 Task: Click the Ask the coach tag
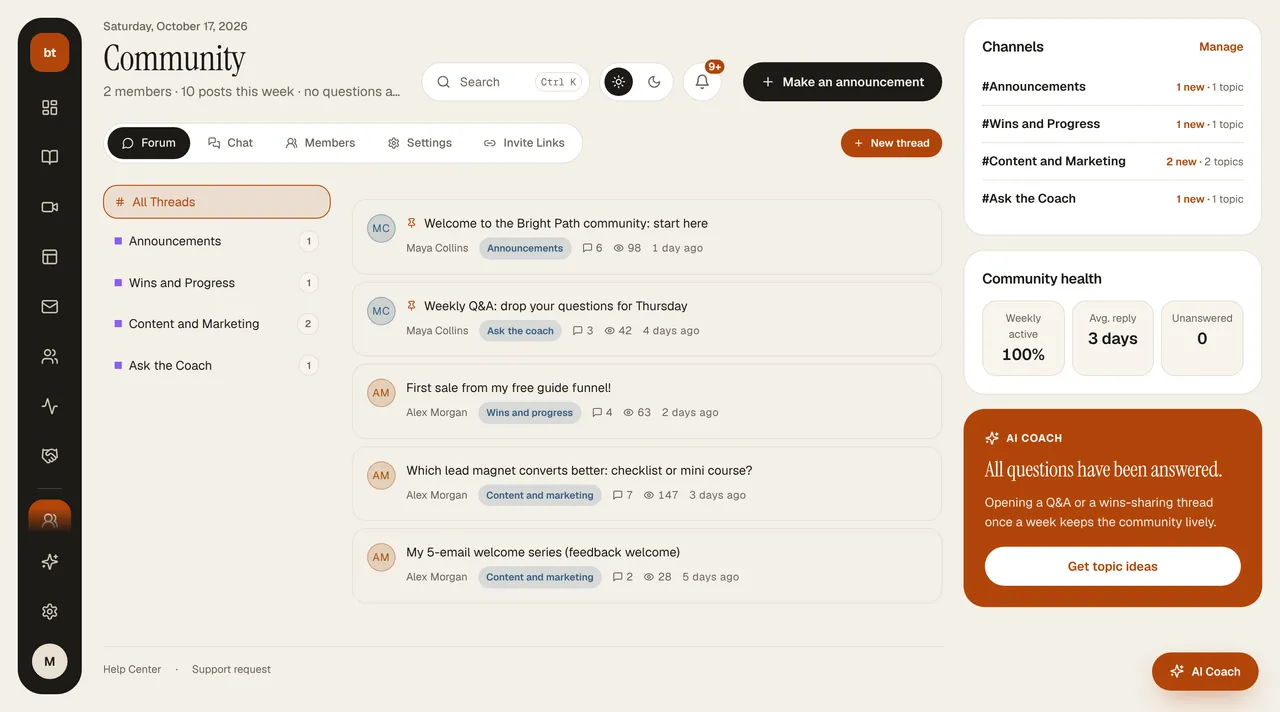pos(520,331)
